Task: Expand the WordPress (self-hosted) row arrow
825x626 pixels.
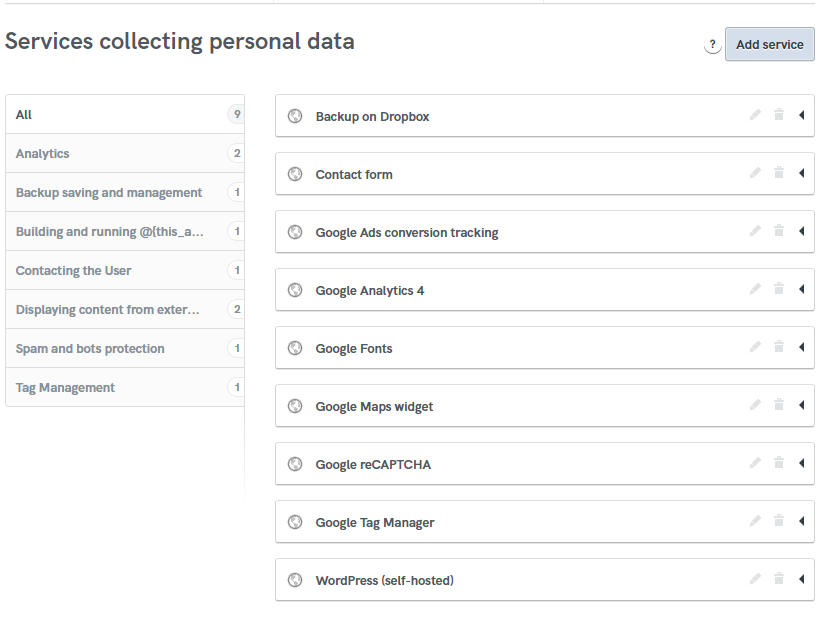Action: [802, 580]
